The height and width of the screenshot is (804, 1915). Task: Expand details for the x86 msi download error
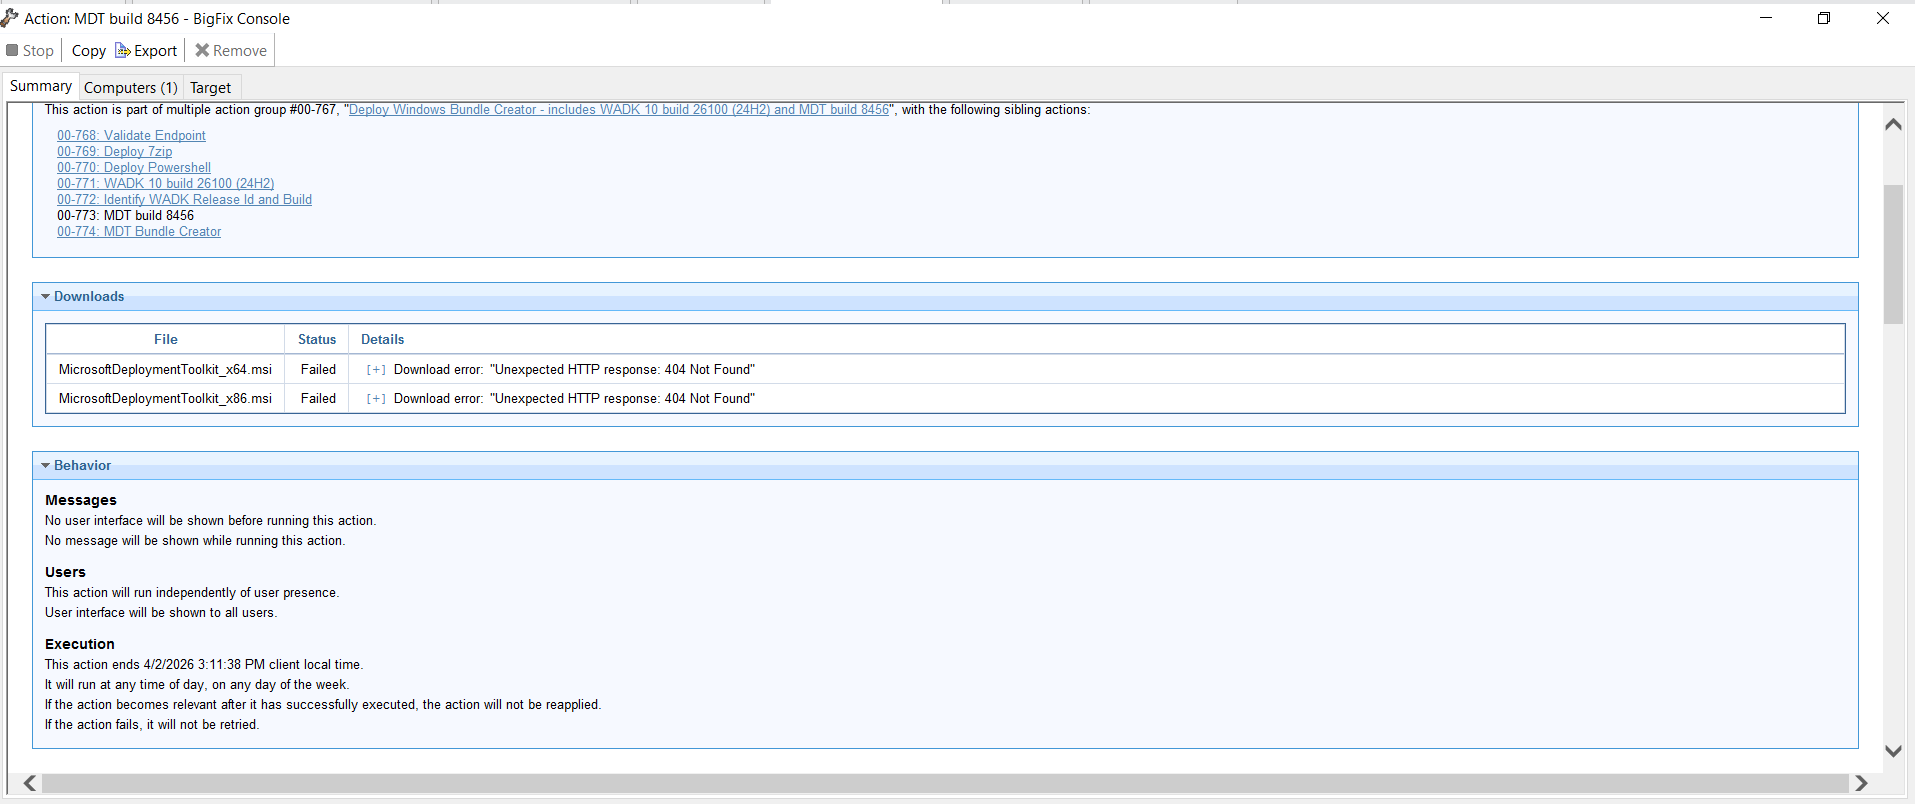(x=376, y=399)
